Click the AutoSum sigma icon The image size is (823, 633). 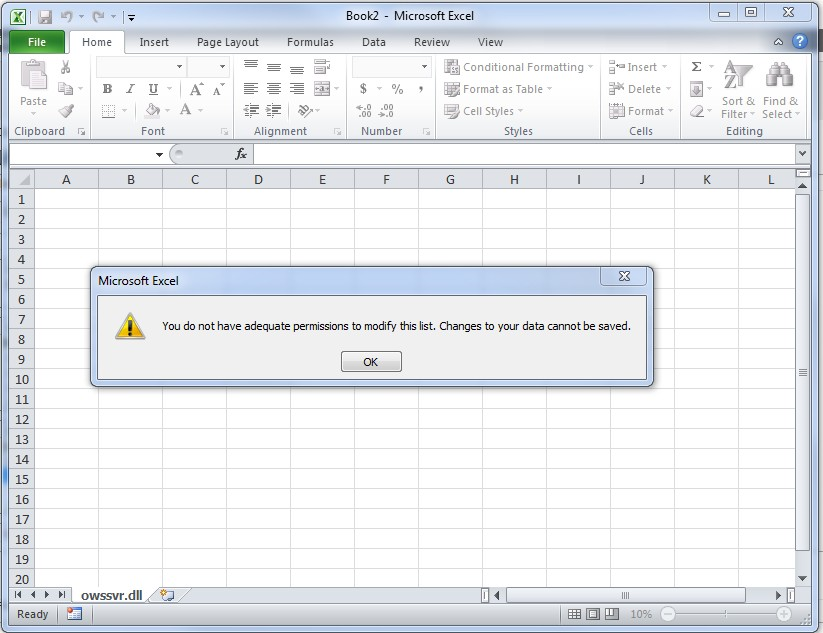tap(697, 67)
